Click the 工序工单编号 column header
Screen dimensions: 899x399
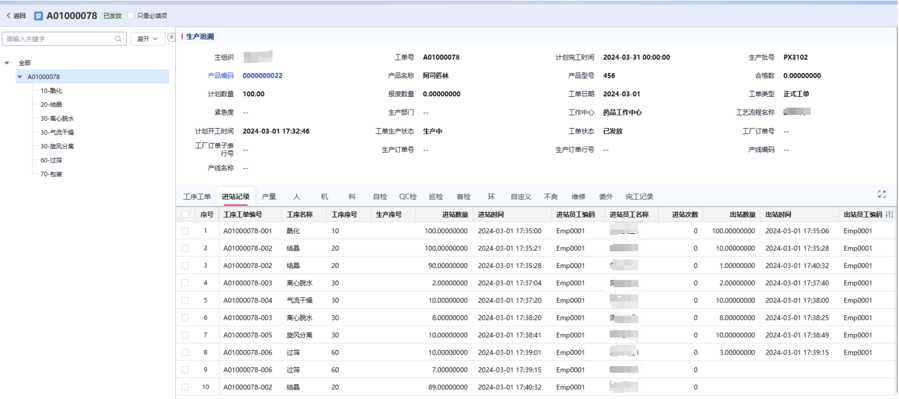point(243,214)
